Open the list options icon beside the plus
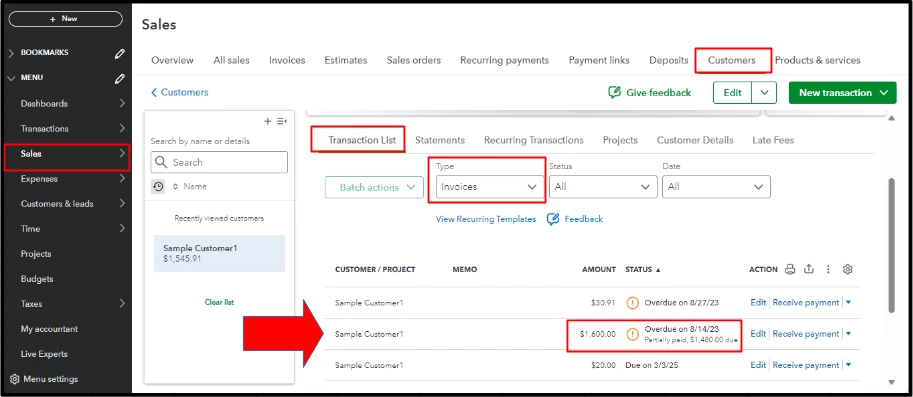The width and height of the screenshot is (913, 397). click(282, 121)
